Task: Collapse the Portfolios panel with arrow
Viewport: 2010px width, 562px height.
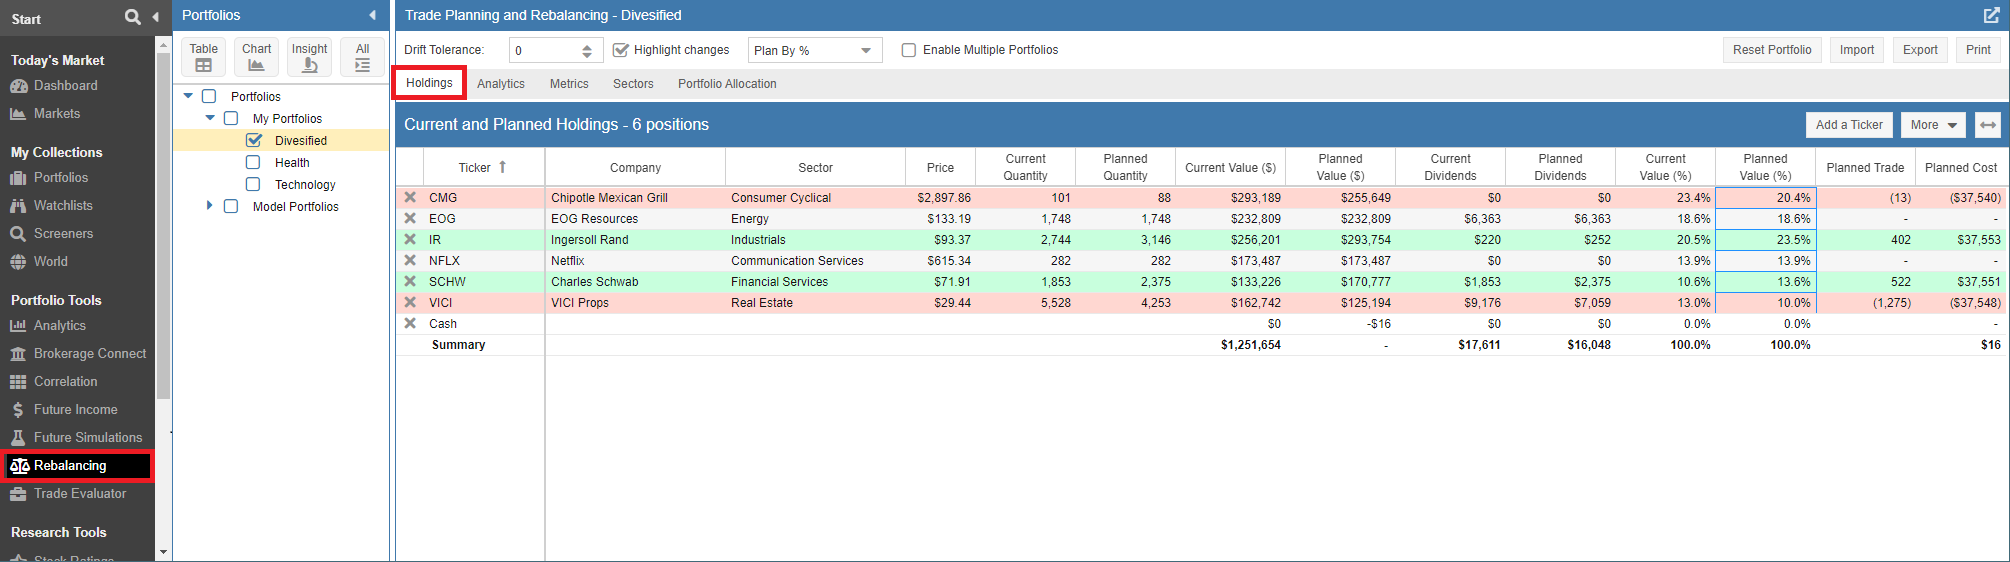Action: tap(372, 15)
